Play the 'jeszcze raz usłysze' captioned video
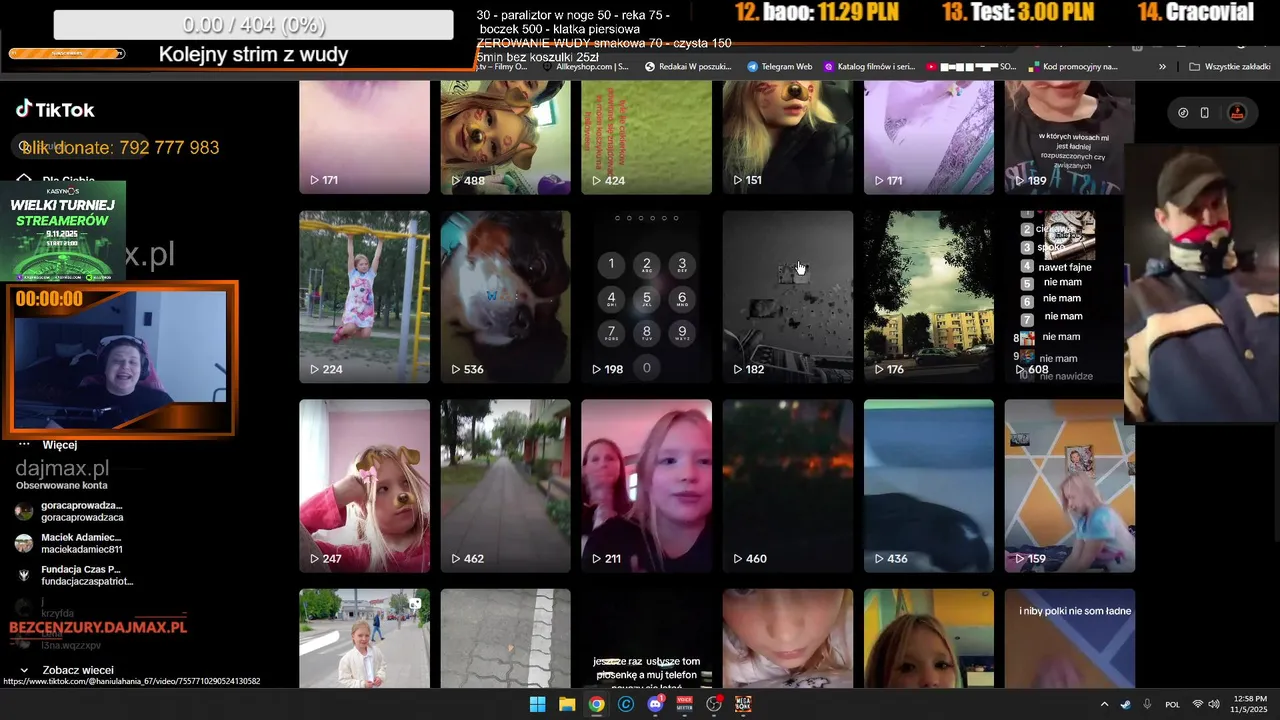Image resolution: width=1280 pixels, height=720 pixels. pyautogui.click(x=646, y=638)
